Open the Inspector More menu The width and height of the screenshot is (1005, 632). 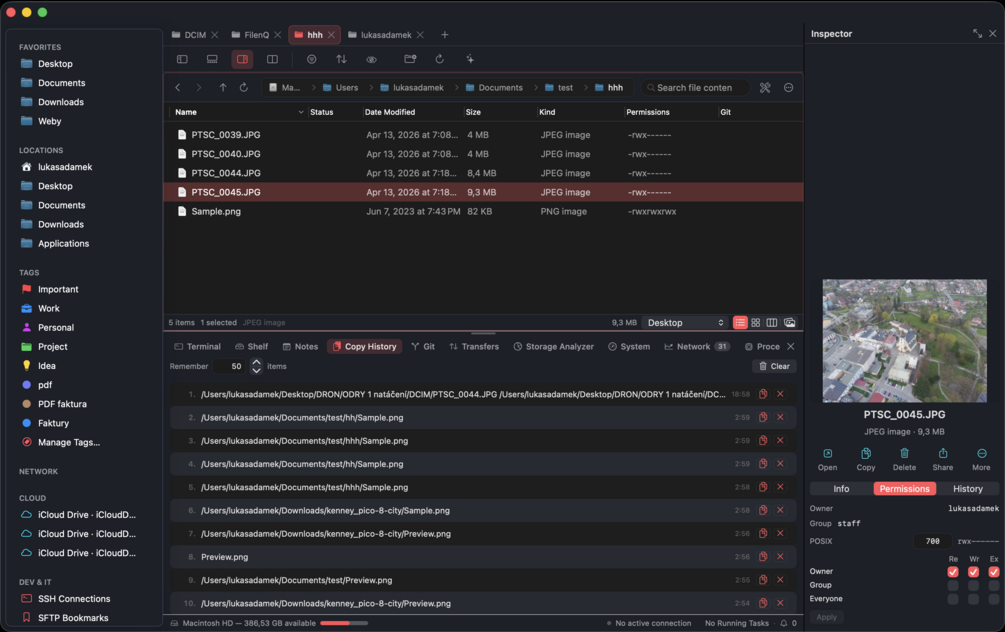(x=981, y=460)
